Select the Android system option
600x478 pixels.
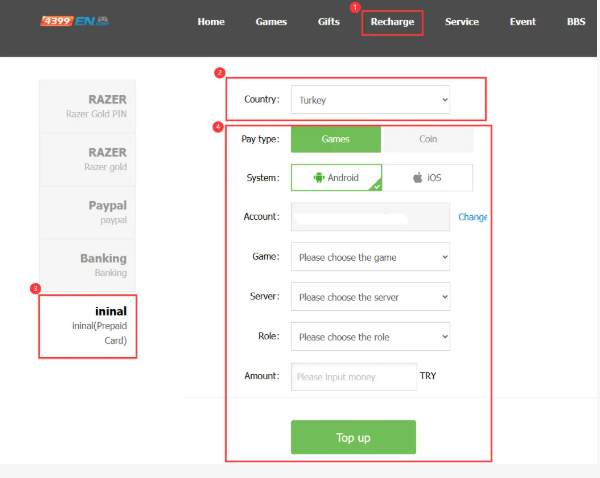click(336, 178)
